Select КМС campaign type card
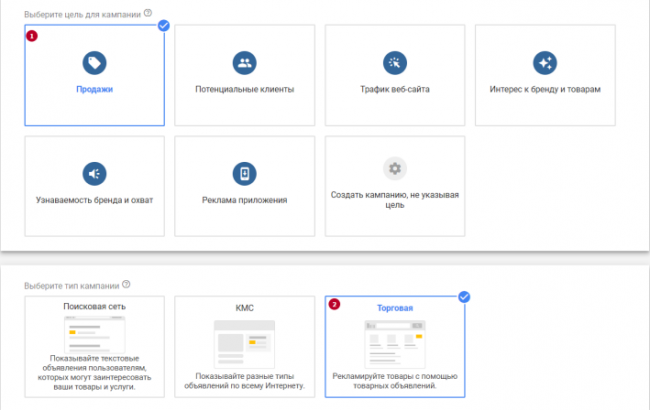 point(244,347)
